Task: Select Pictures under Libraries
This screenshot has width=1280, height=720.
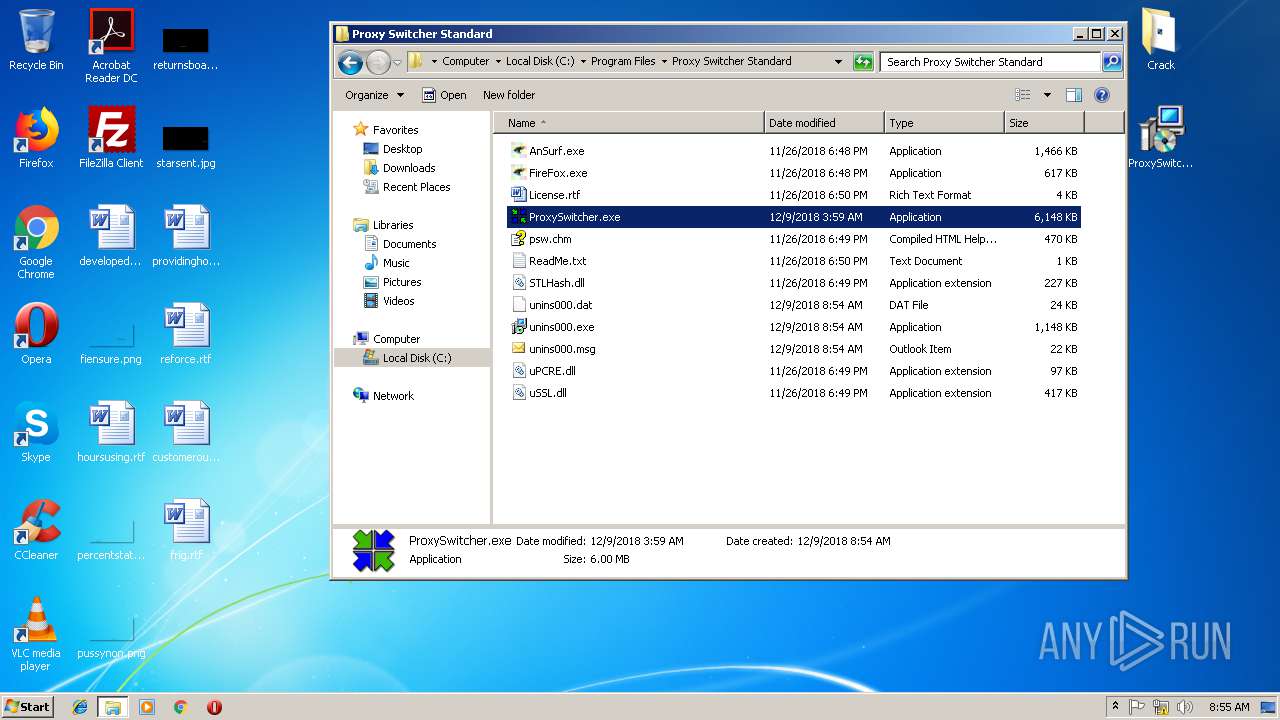Action: (402, 282)
